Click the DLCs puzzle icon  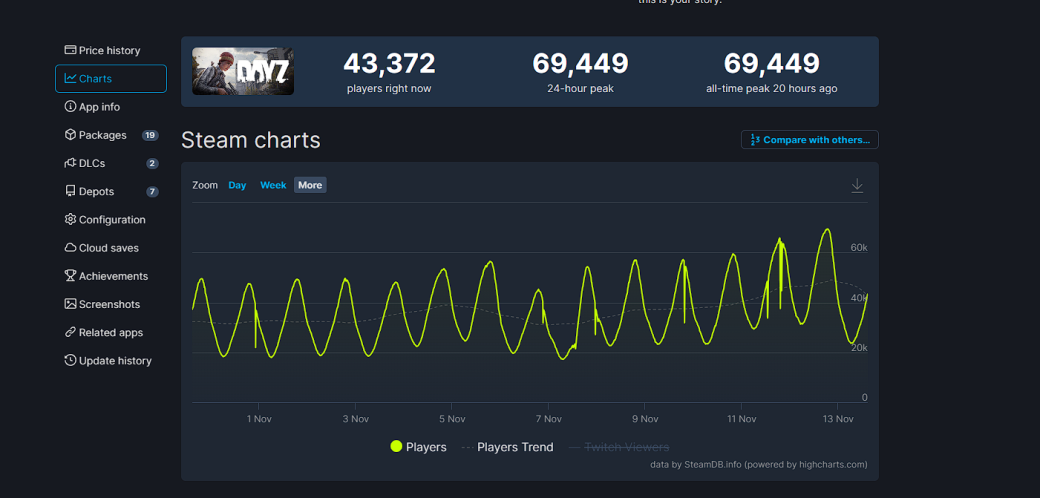pyautogui.click(x=70, y=163)
